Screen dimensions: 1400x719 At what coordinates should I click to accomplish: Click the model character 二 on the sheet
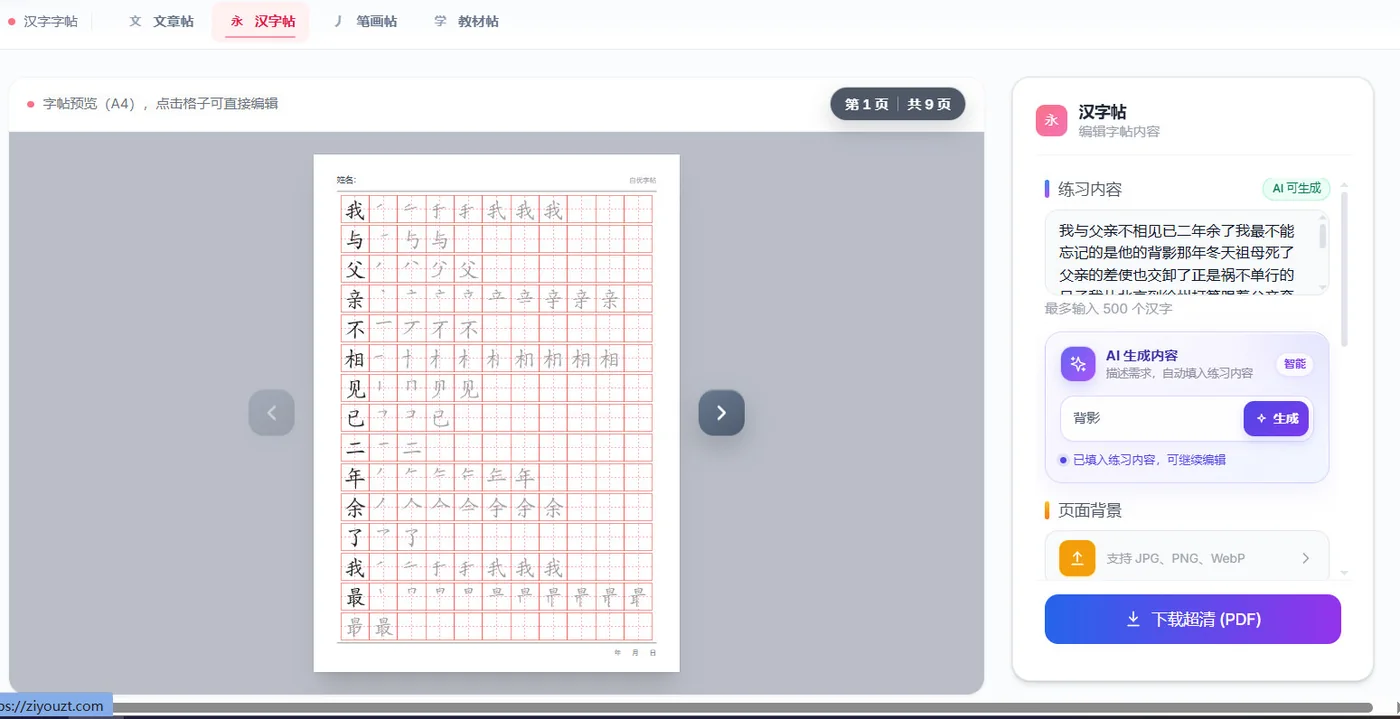(355, 448)
